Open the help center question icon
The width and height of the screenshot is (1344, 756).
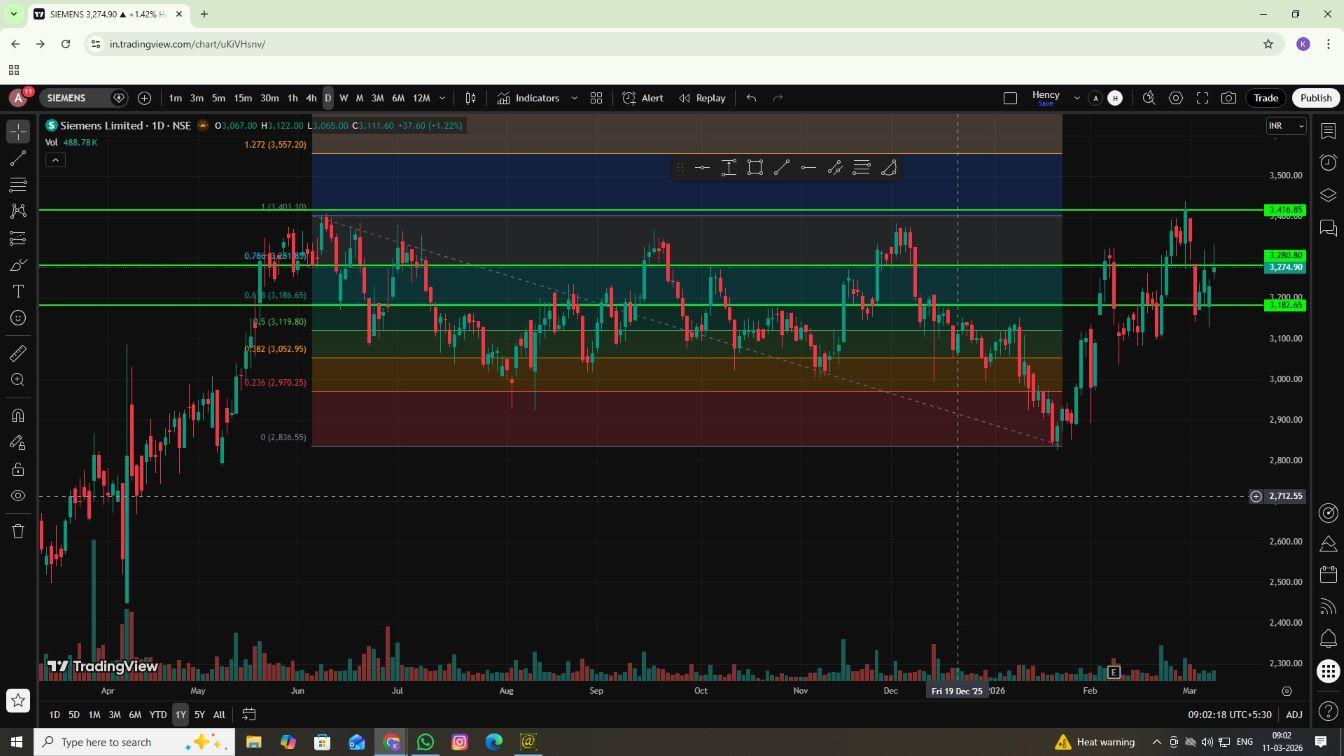[x=1328, y=711]
